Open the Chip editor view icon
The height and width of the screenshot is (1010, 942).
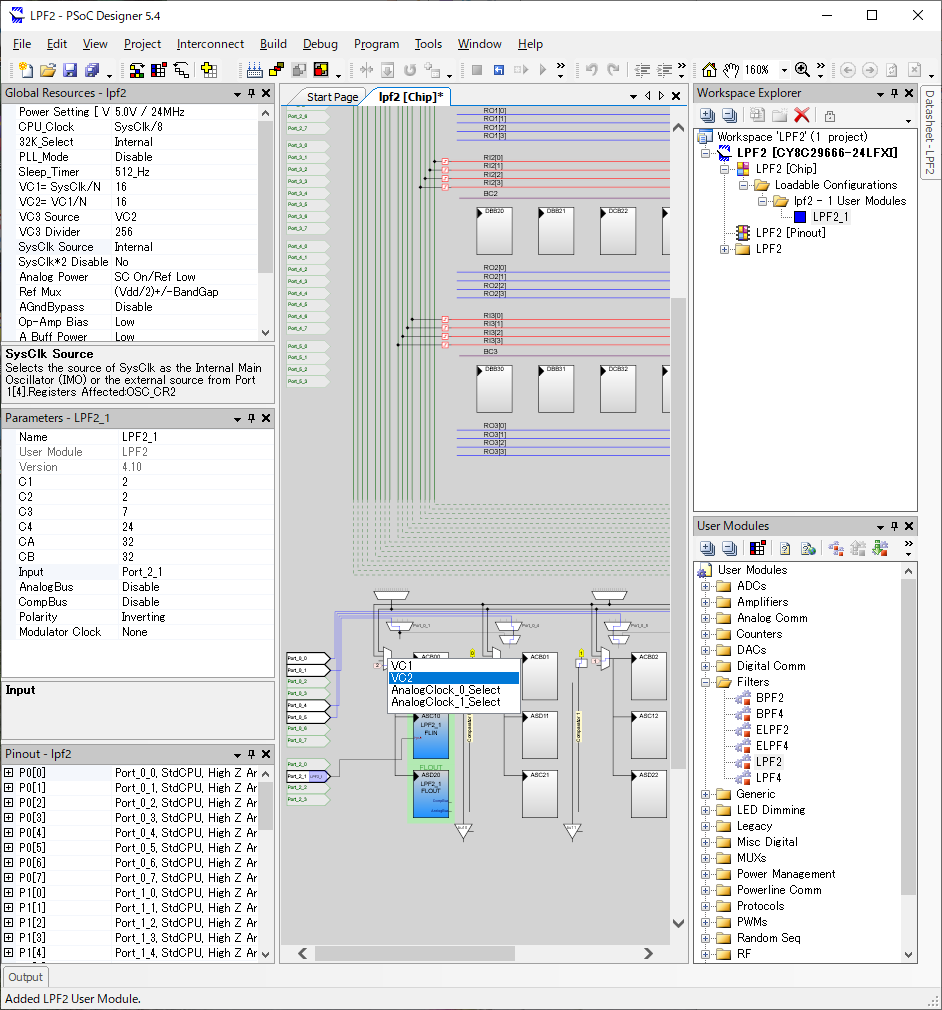click(x=137, y=70)
